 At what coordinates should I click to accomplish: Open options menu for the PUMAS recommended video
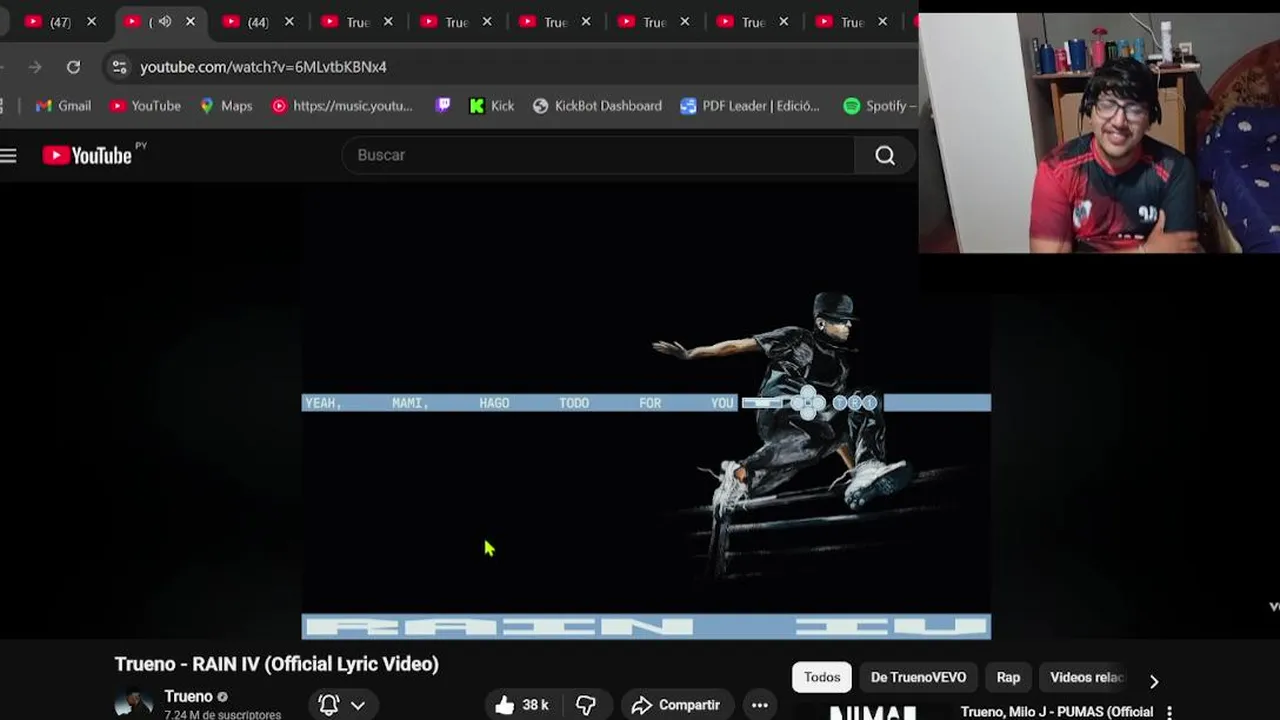tap(1169, 712)
